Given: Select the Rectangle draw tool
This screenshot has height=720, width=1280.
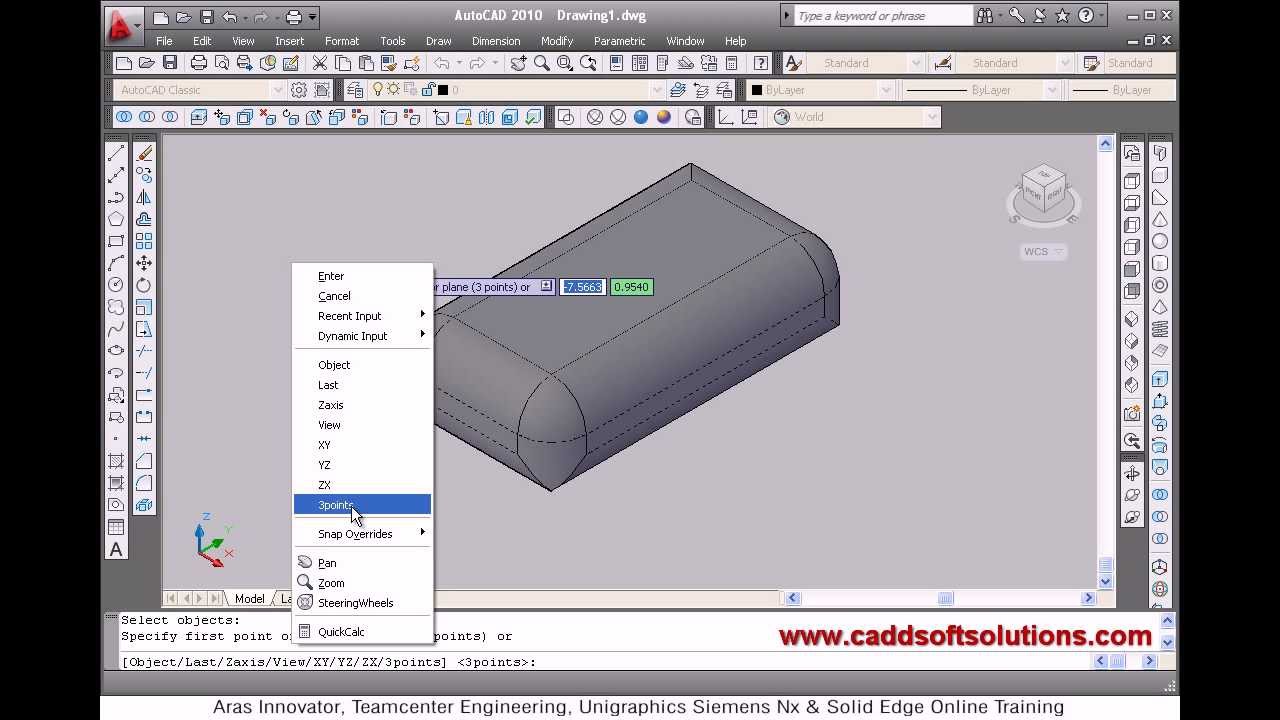Looking at the screenshot, I should (116, 241).
